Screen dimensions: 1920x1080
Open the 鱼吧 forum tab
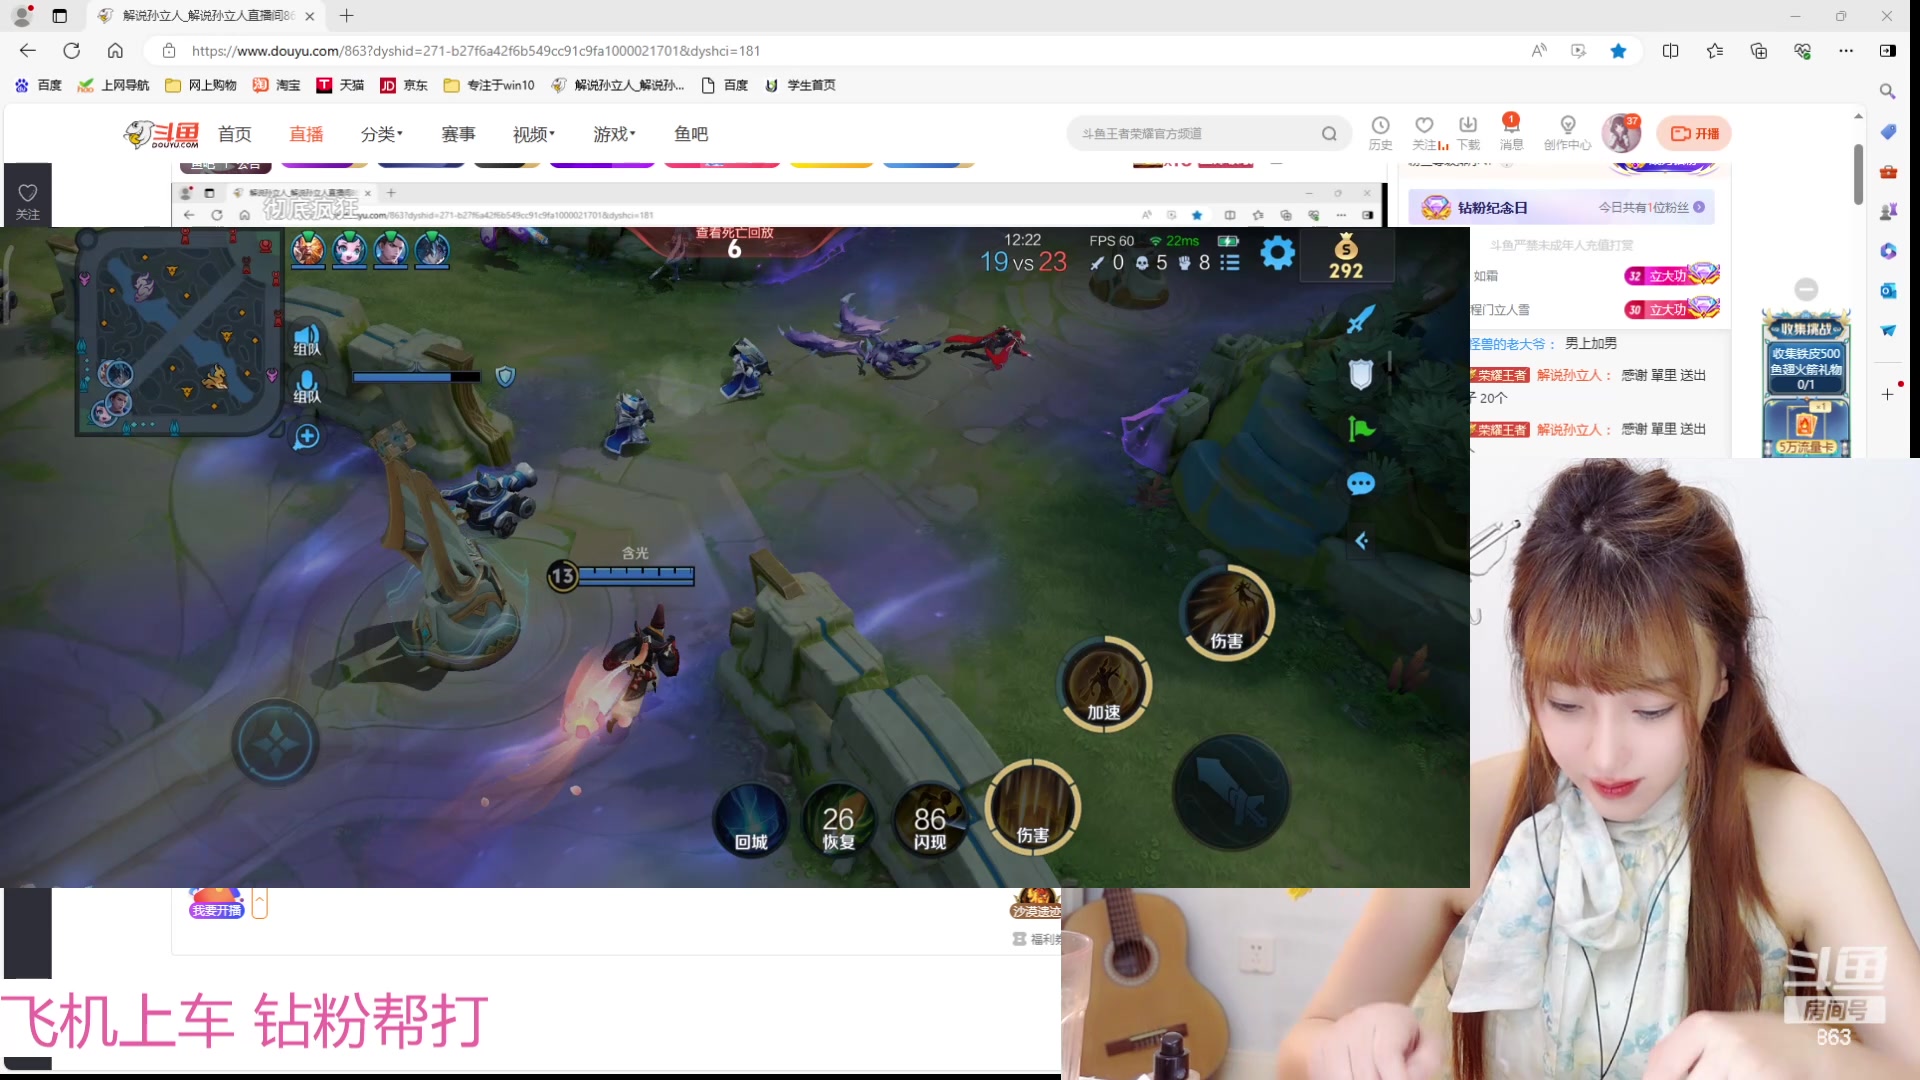click(691, 134)
